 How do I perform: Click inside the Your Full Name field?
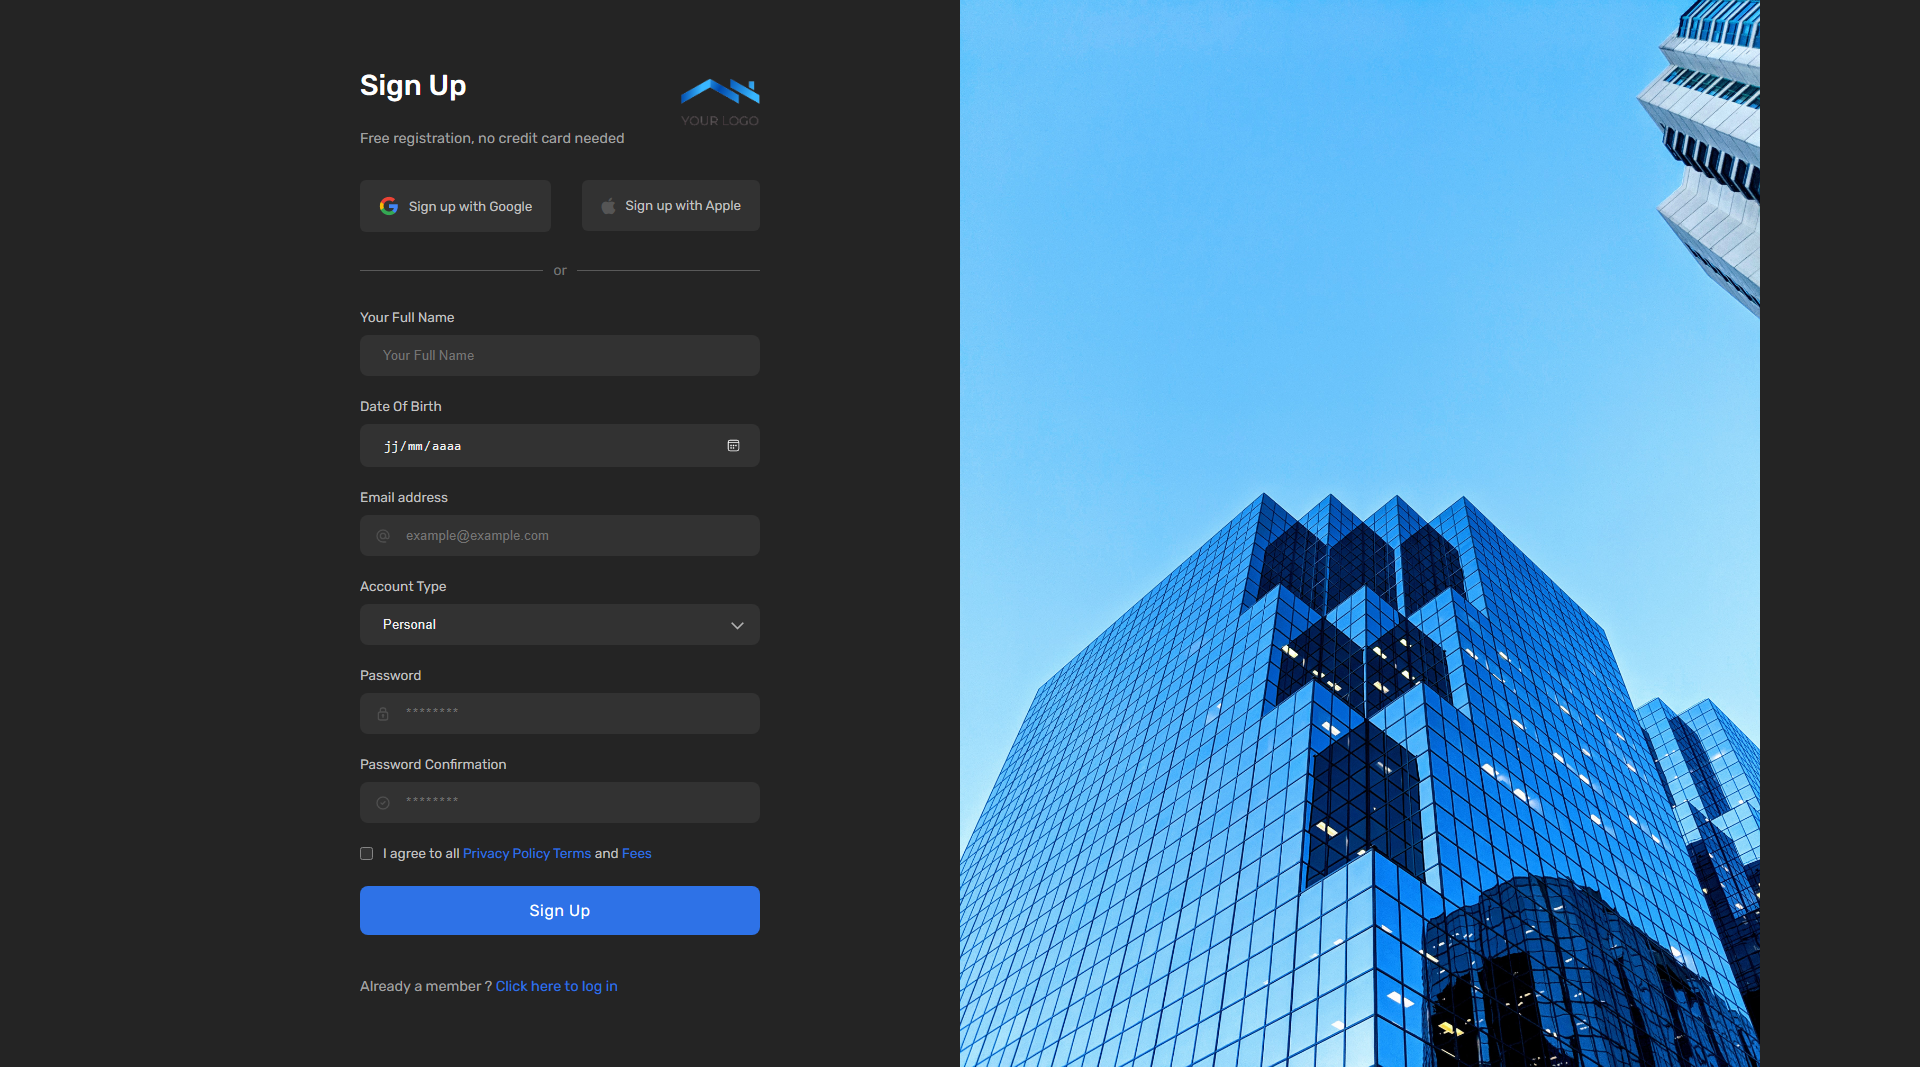click(x=559, y=355)
